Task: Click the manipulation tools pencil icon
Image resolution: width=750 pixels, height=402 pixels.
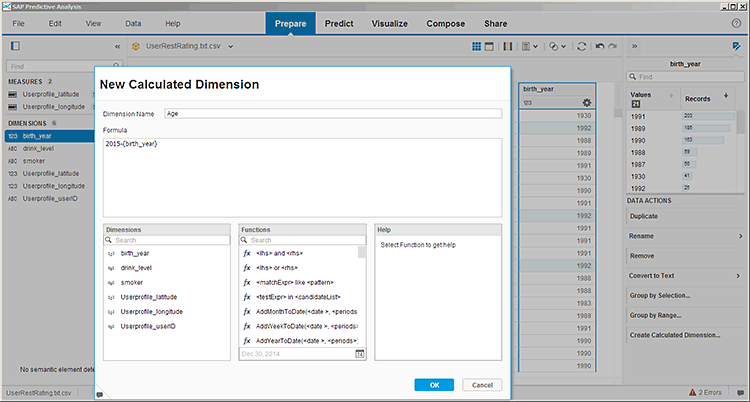Action: (736, 46)
